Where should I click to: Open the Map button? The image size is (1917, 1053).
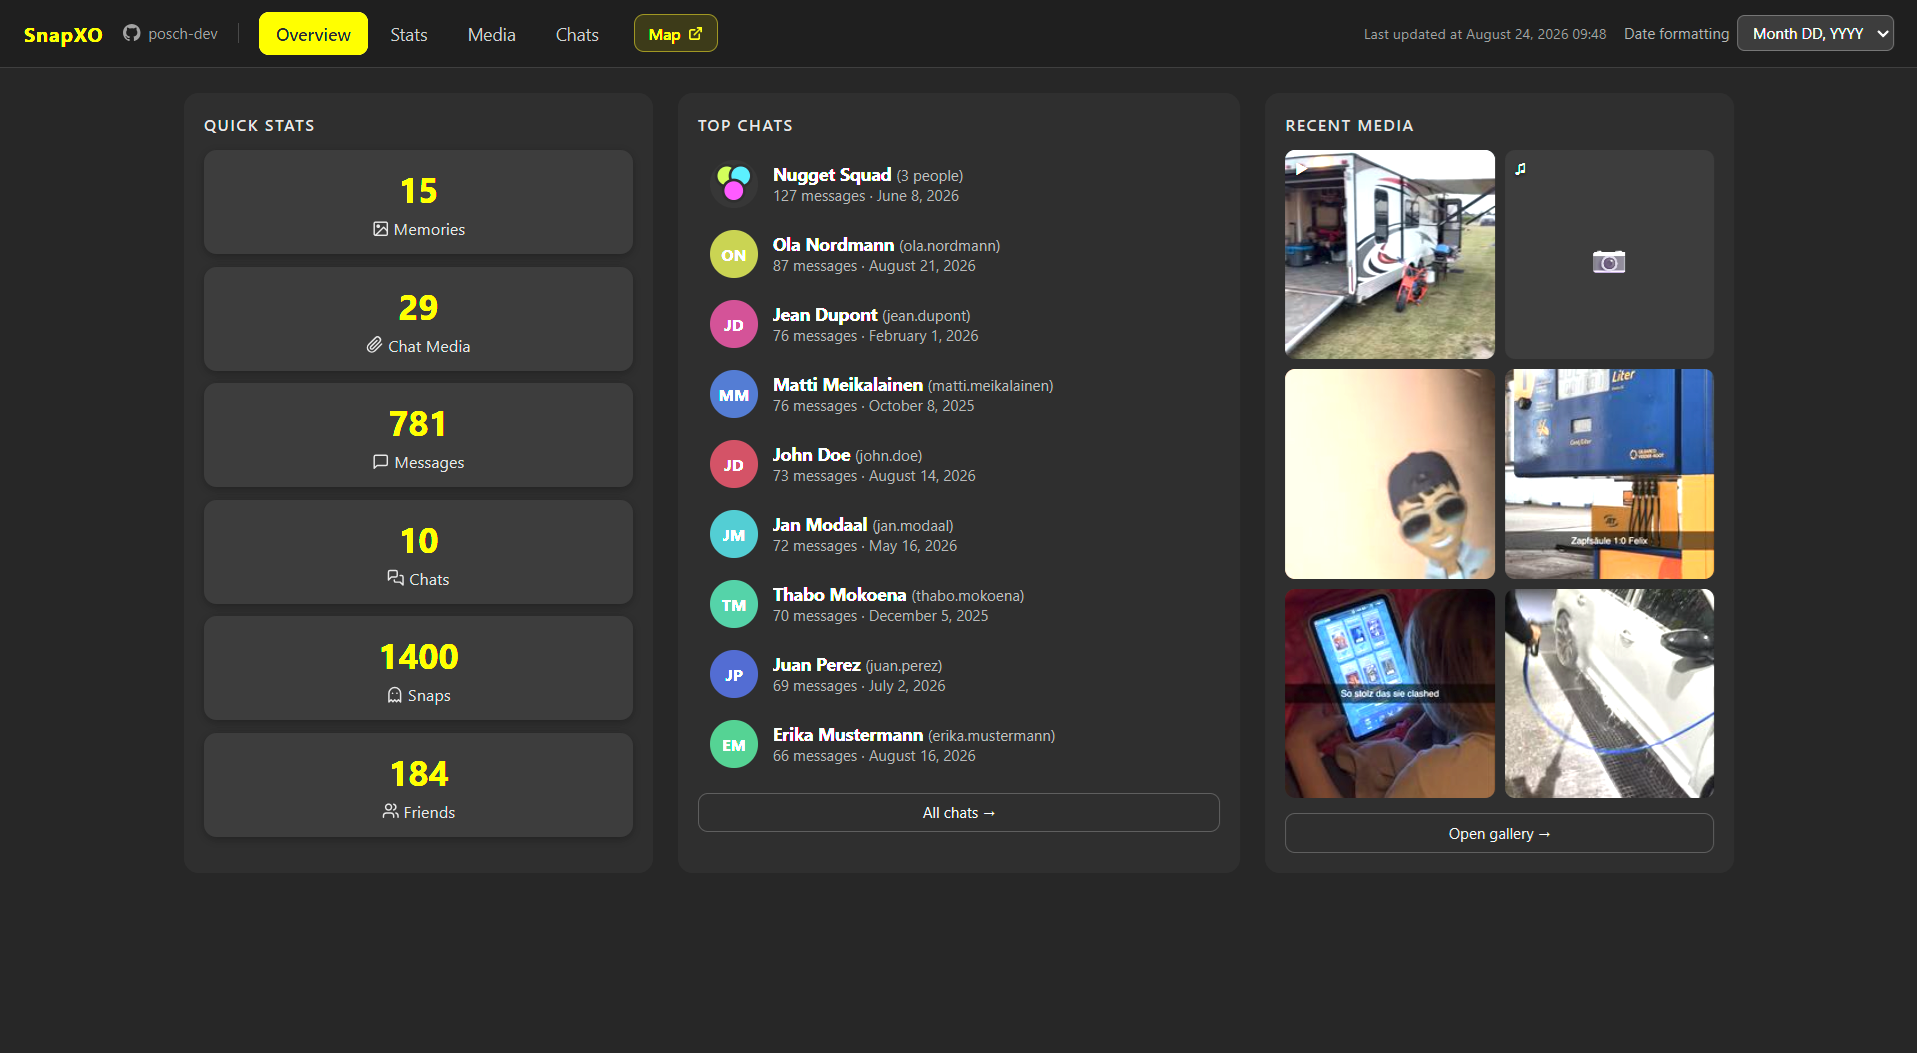pos(676,34)
